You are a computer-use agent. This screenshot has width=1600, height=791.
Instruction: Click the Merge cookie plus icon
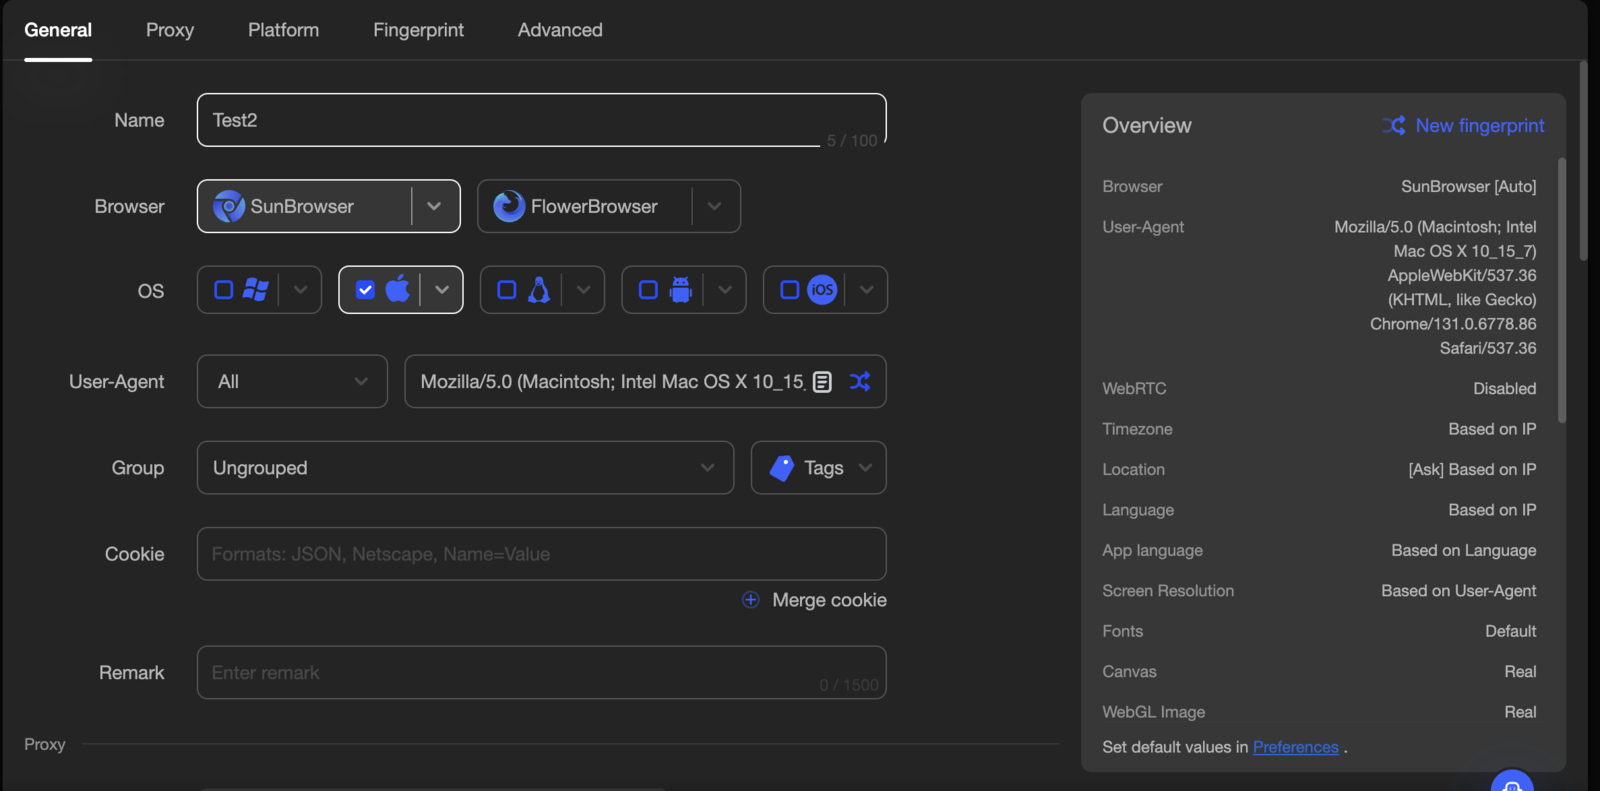(751, 600)
